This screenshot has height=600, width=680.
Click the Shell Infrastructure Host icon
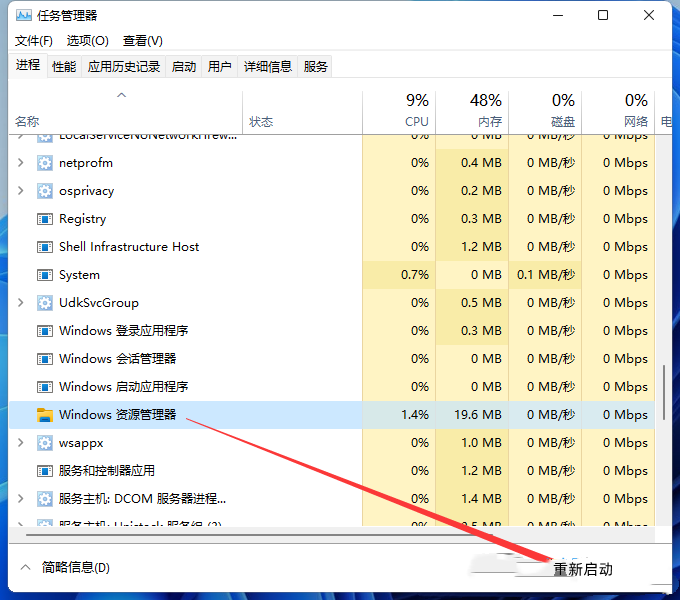point(45,247)
